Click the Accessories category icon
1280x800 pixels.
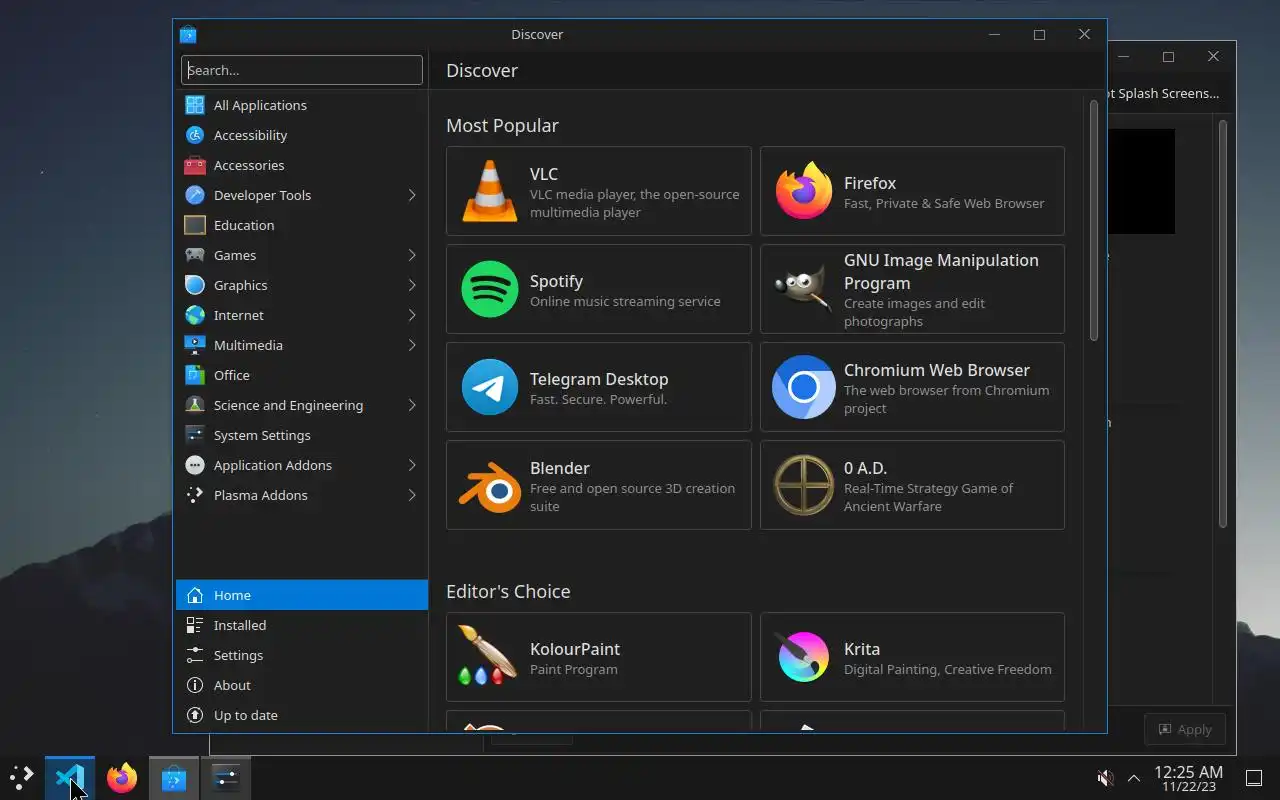tap(195, 165)
